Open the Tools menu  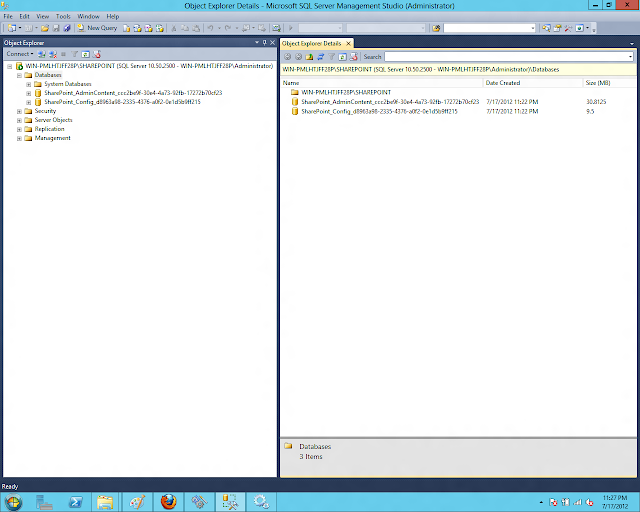click(63, 16)
